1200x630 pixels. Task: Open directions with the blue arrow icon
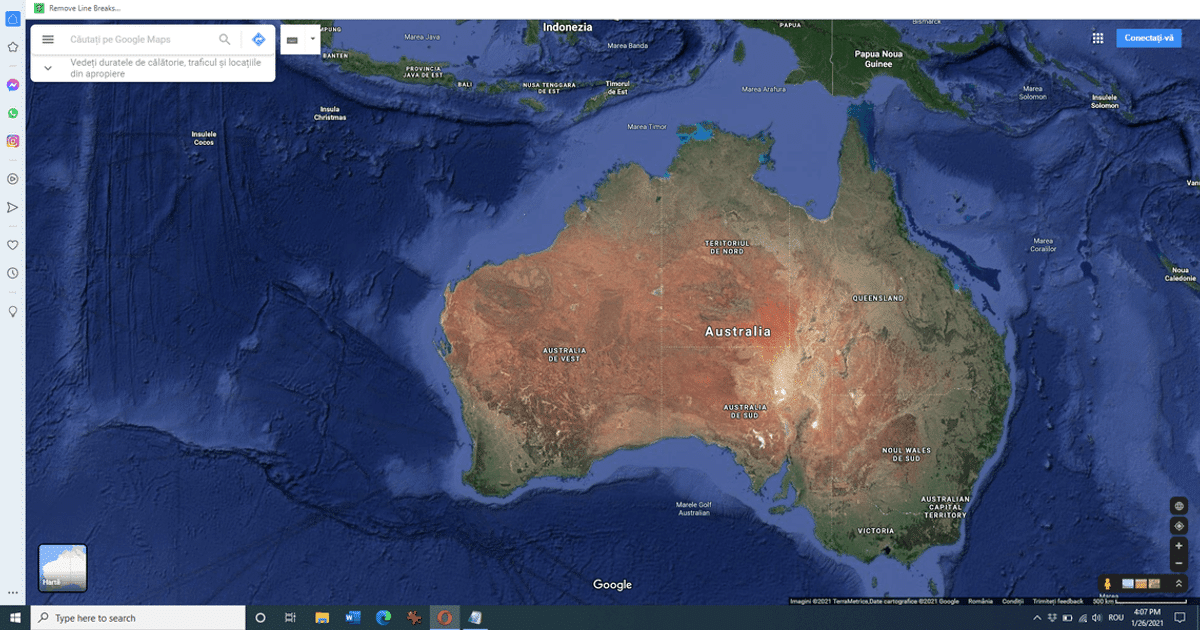pos(259,39)
